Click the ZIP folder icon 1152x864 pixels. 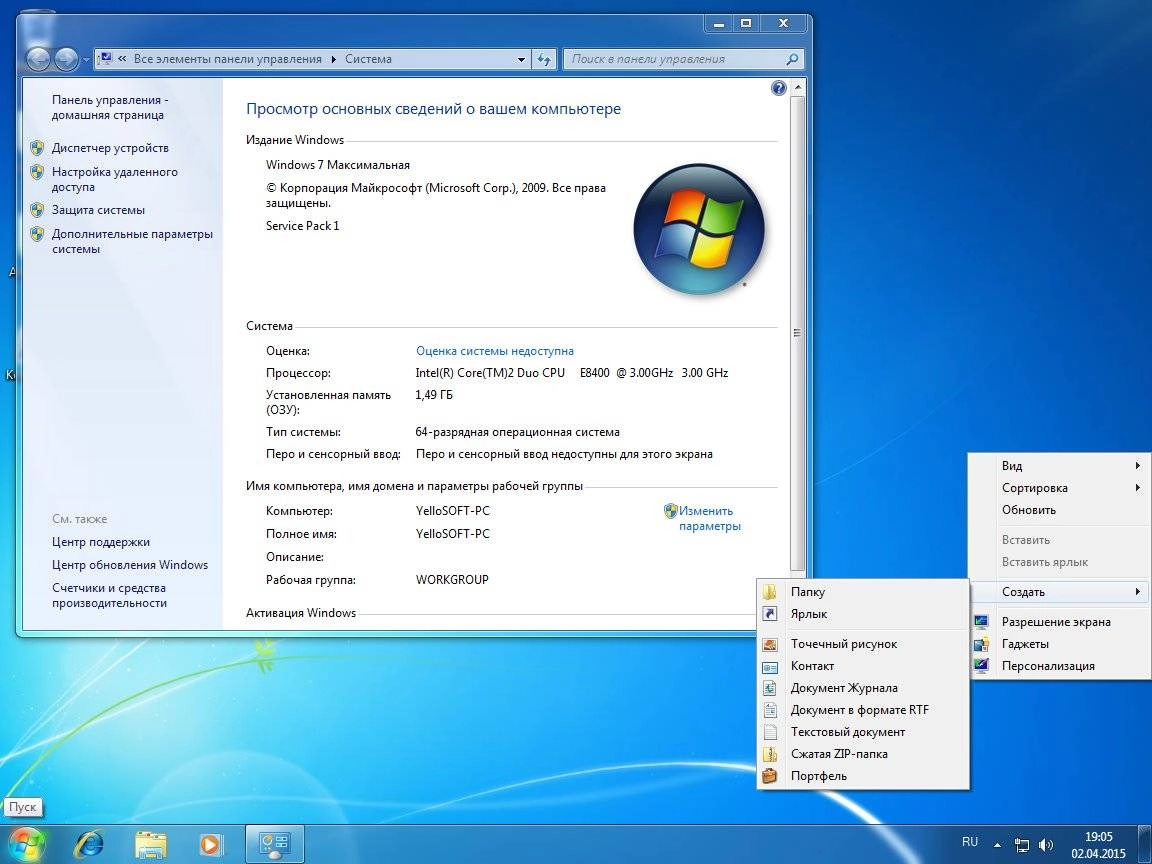tap(769, 755)
